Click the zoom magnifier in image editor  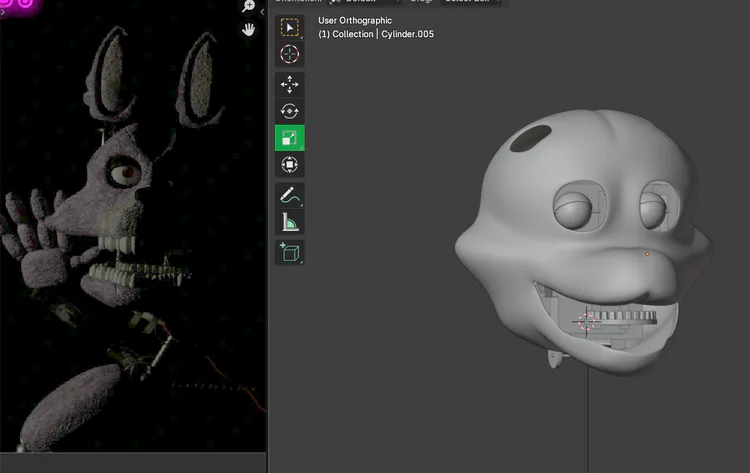(249, 6)
